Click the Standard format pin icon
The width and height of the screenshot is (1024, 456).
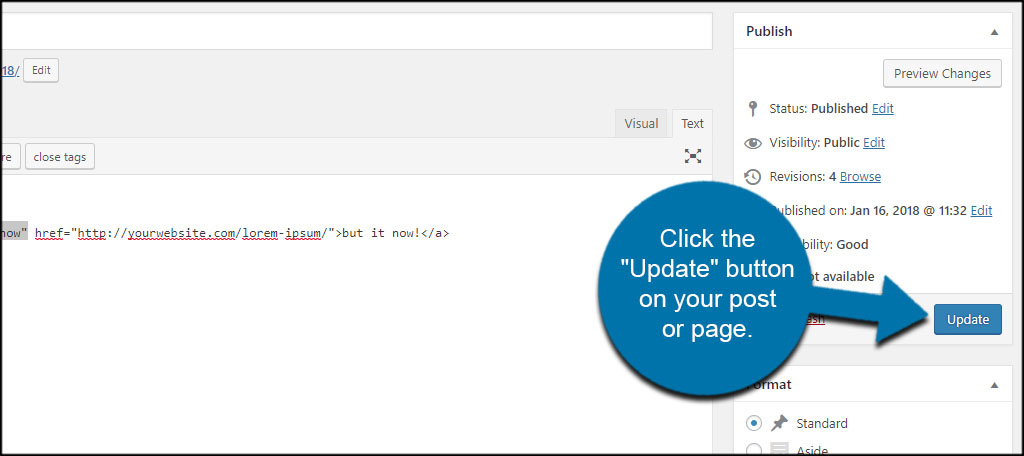(x=778, y=423)
